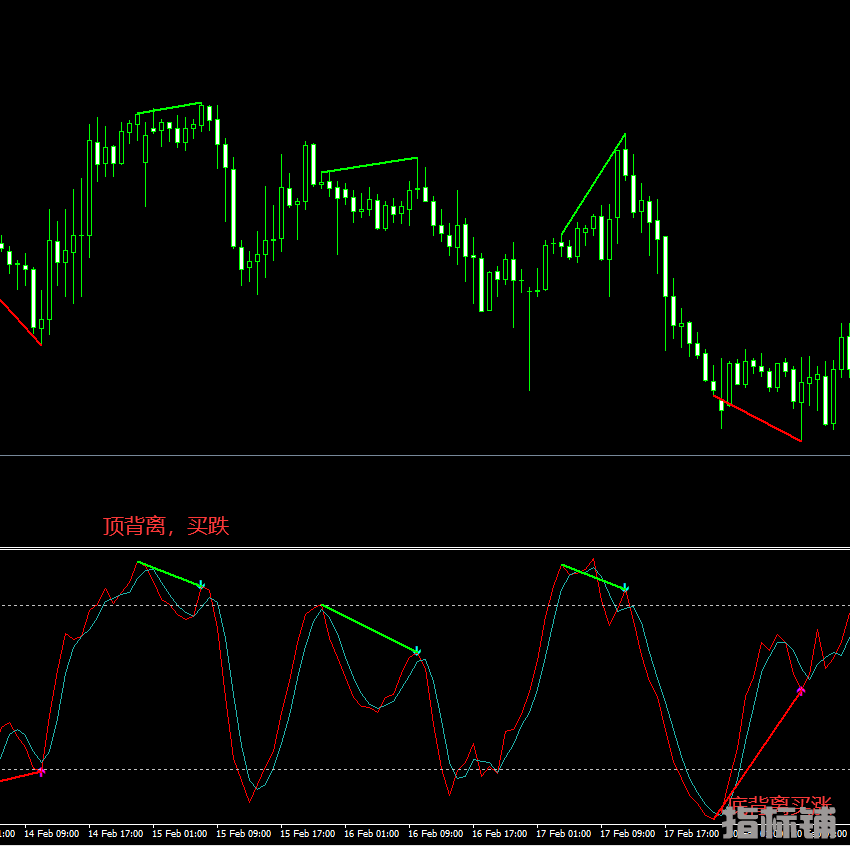850x847 pixels.
Task: Select the red trendline at bottom-right of price chart
Action: (x=758, y=418)
